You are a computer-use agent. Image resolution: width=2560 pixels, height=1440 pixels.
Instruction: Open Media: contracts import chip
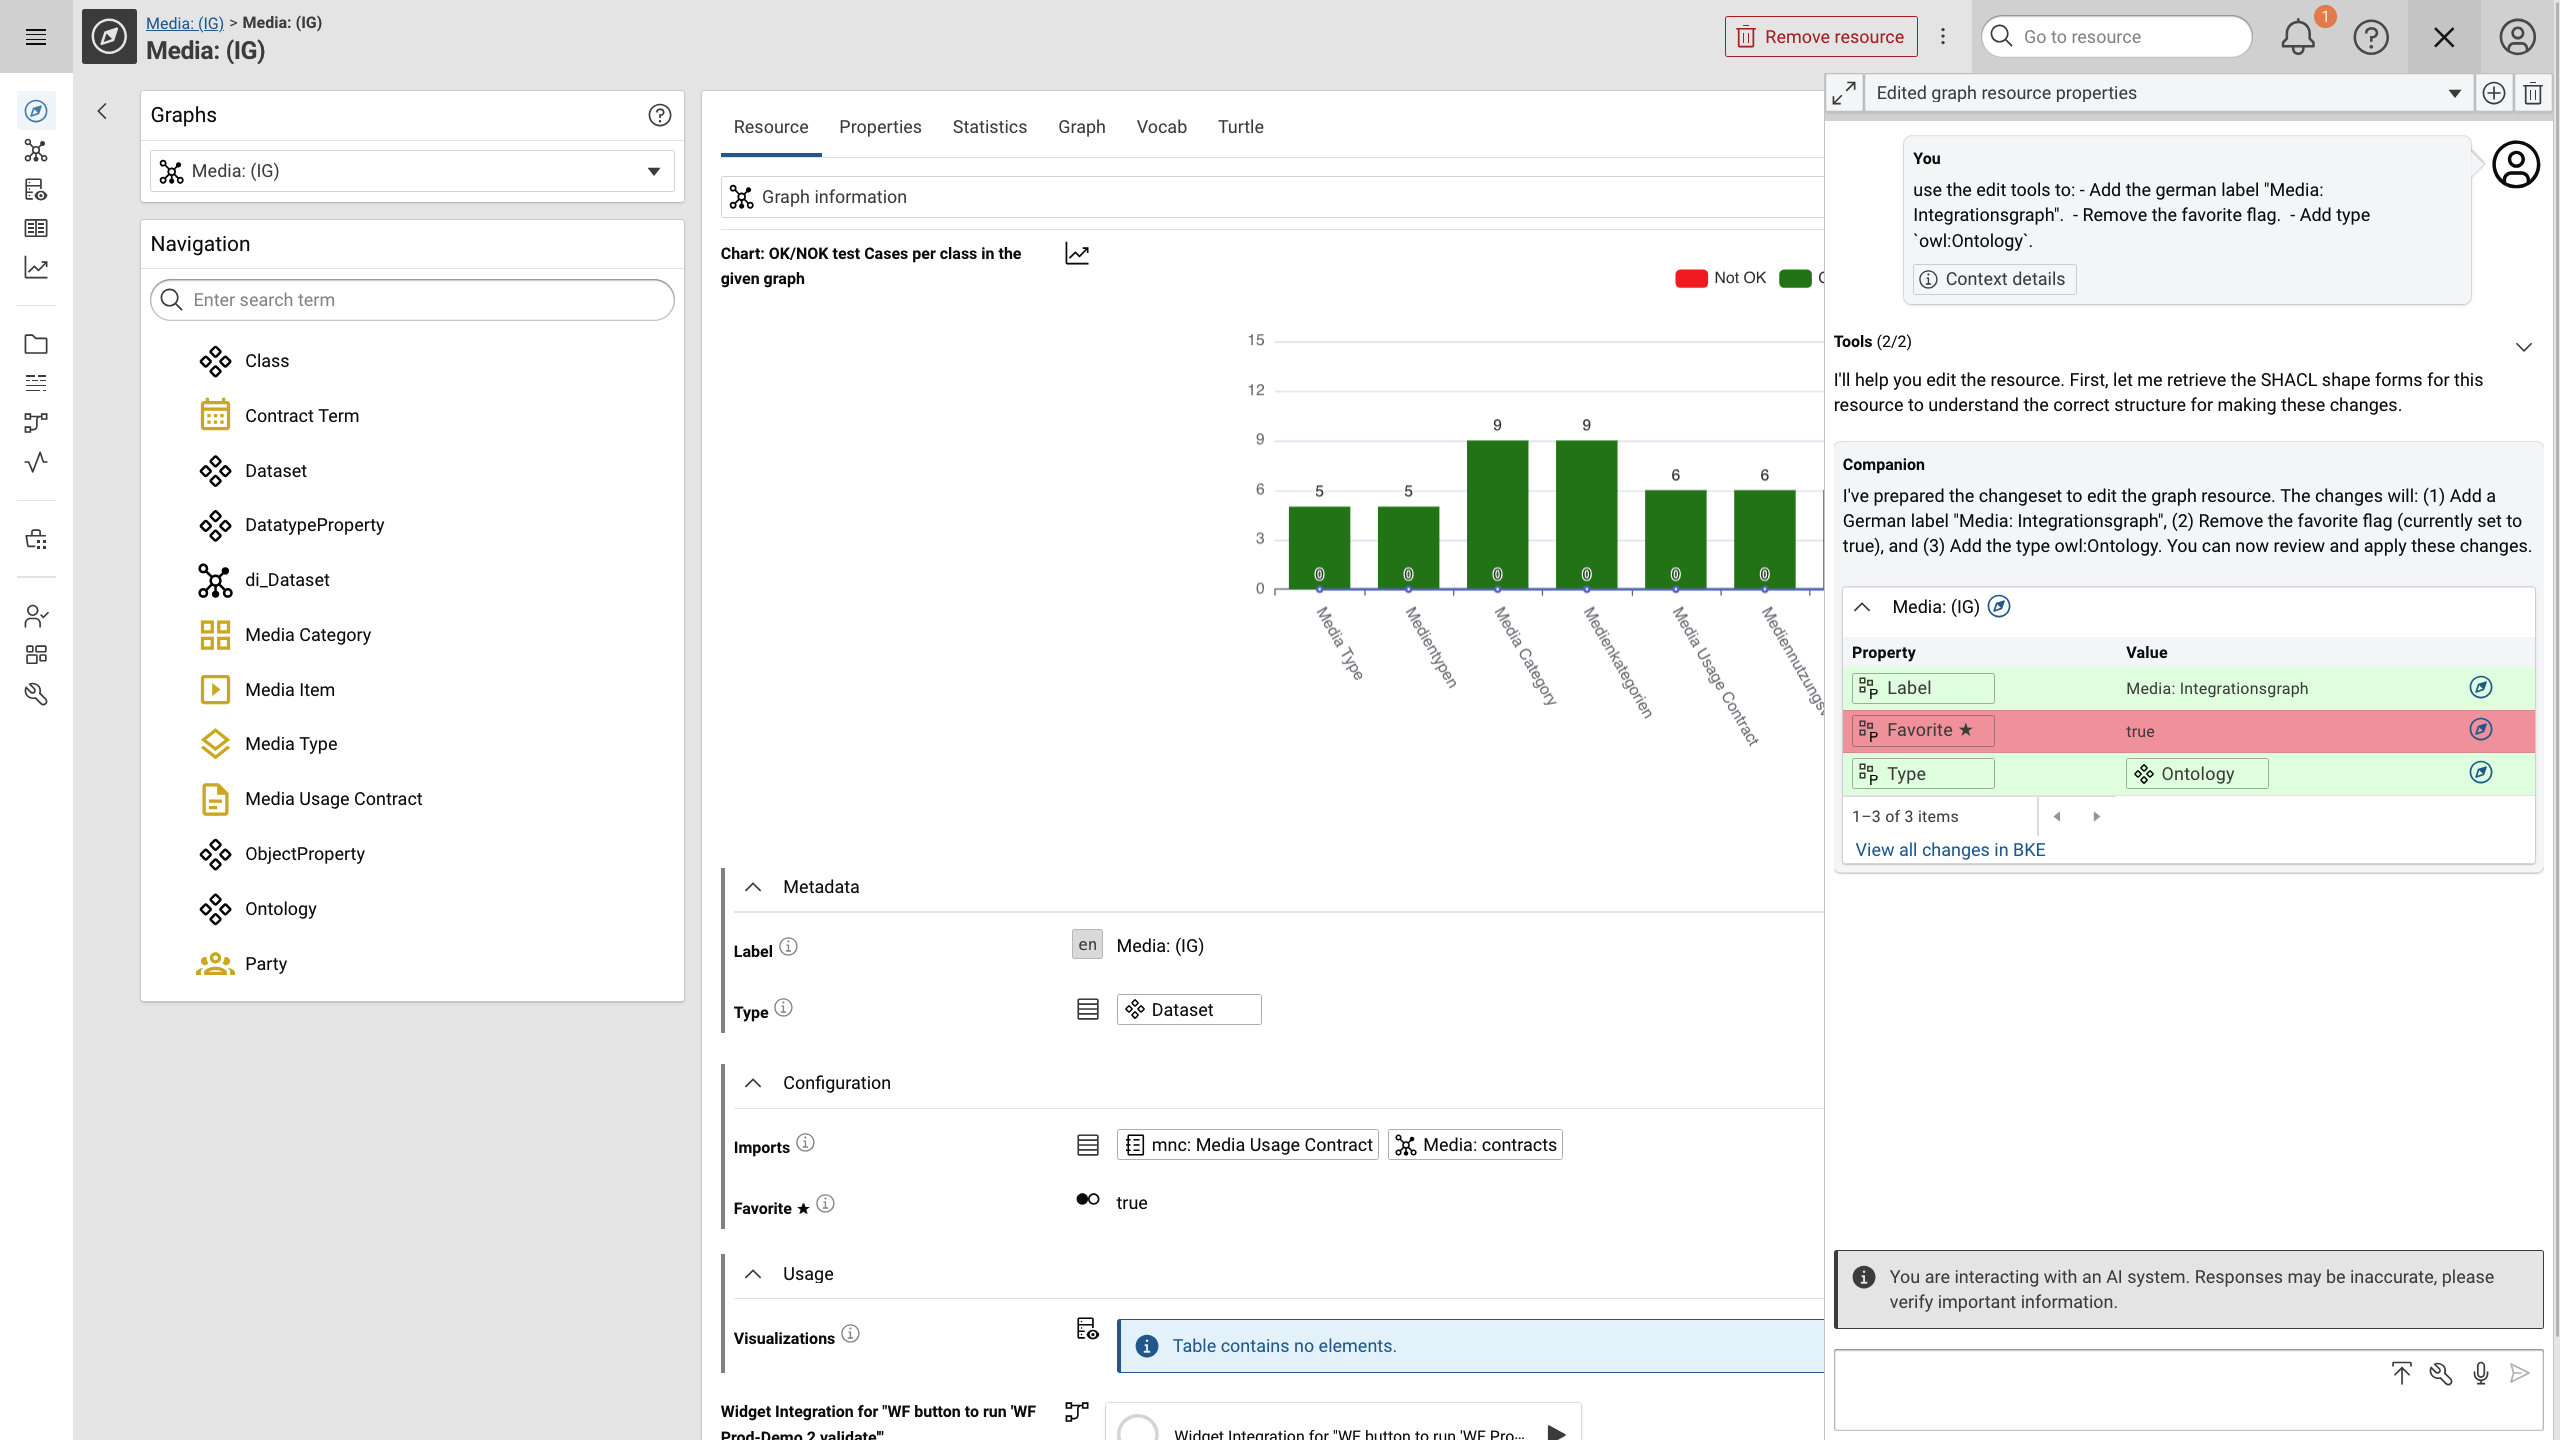point(1475,1145)
